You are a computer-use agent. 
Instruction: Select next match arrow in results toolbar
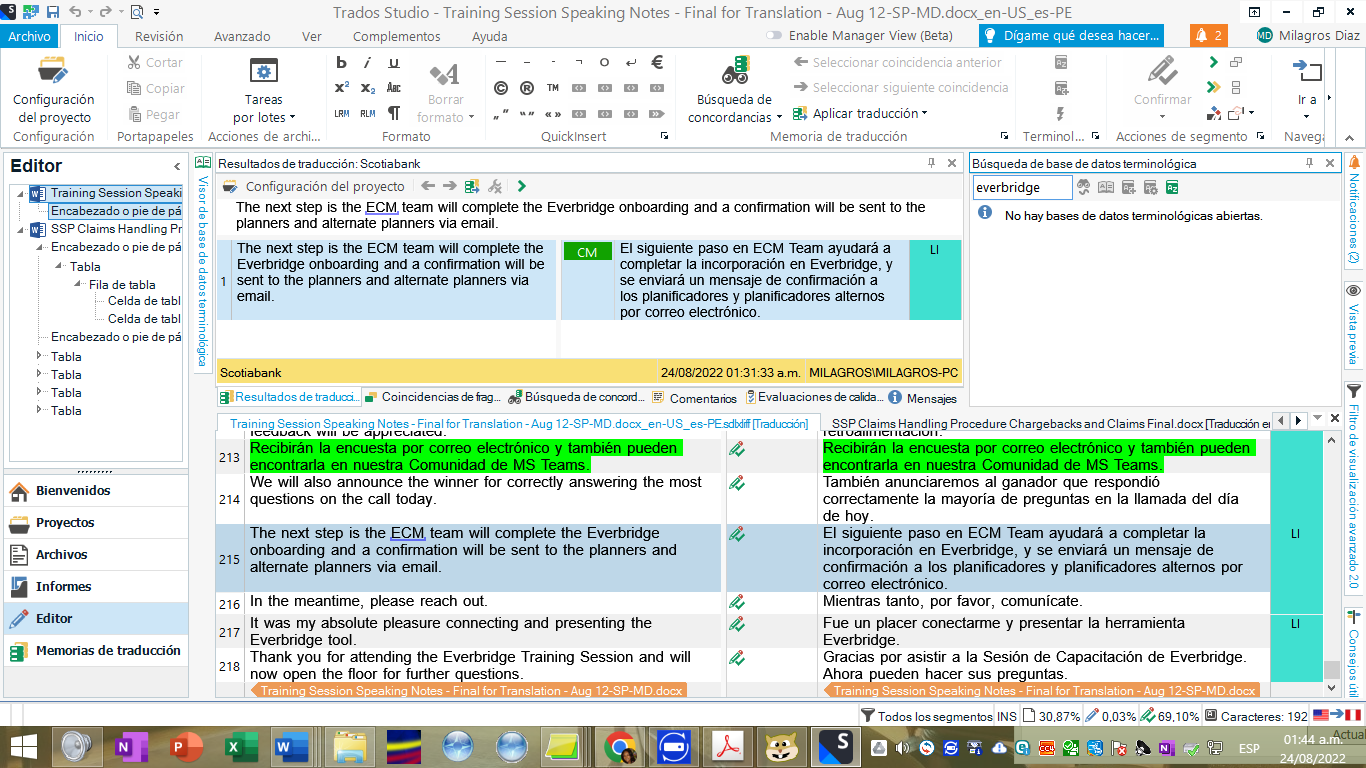coord(449,186)
